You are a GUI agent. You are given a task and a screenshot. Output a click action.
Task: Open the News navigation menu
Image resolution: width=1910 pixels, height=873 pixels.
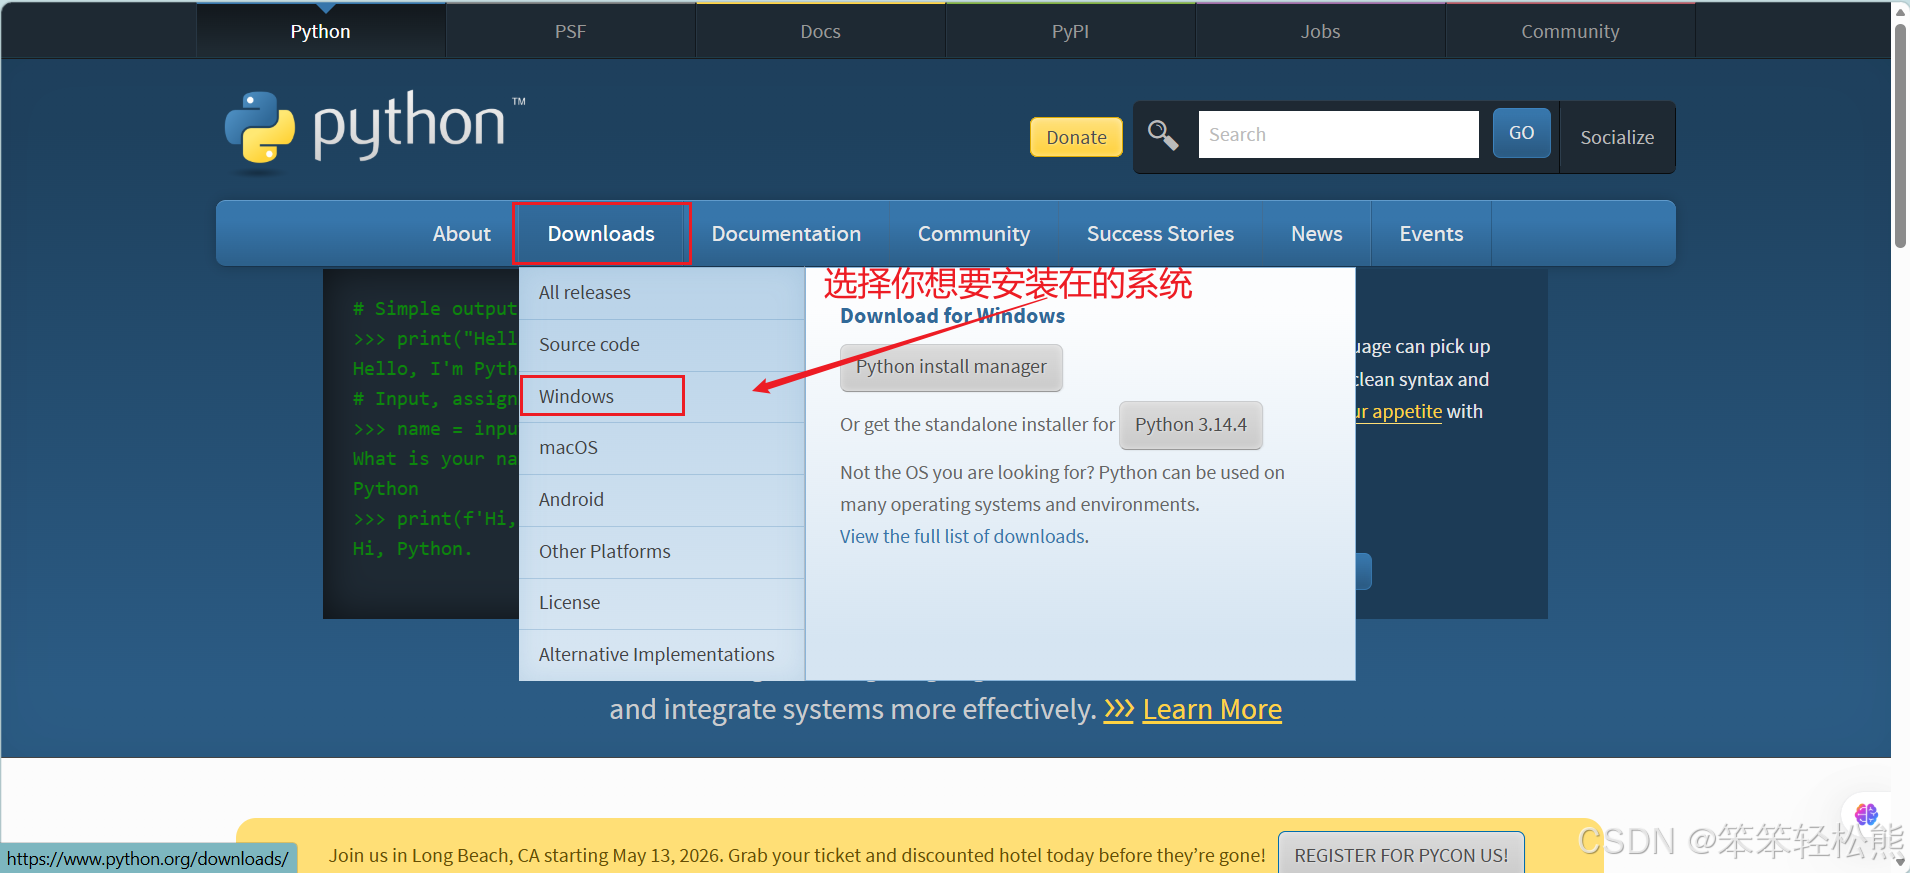[1316, 233]
